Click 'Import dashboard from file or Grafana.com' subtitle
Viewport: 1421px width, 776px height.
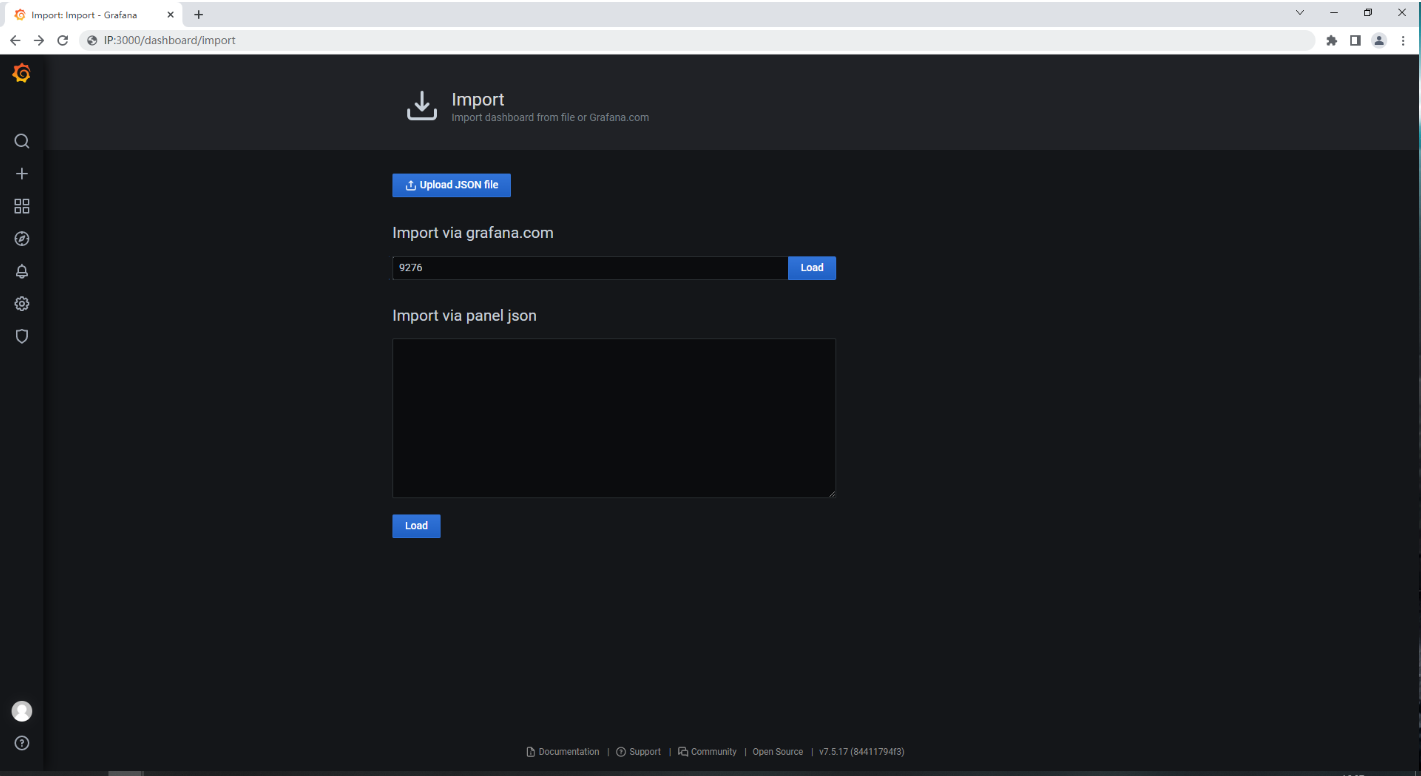[x=550, y=118]
